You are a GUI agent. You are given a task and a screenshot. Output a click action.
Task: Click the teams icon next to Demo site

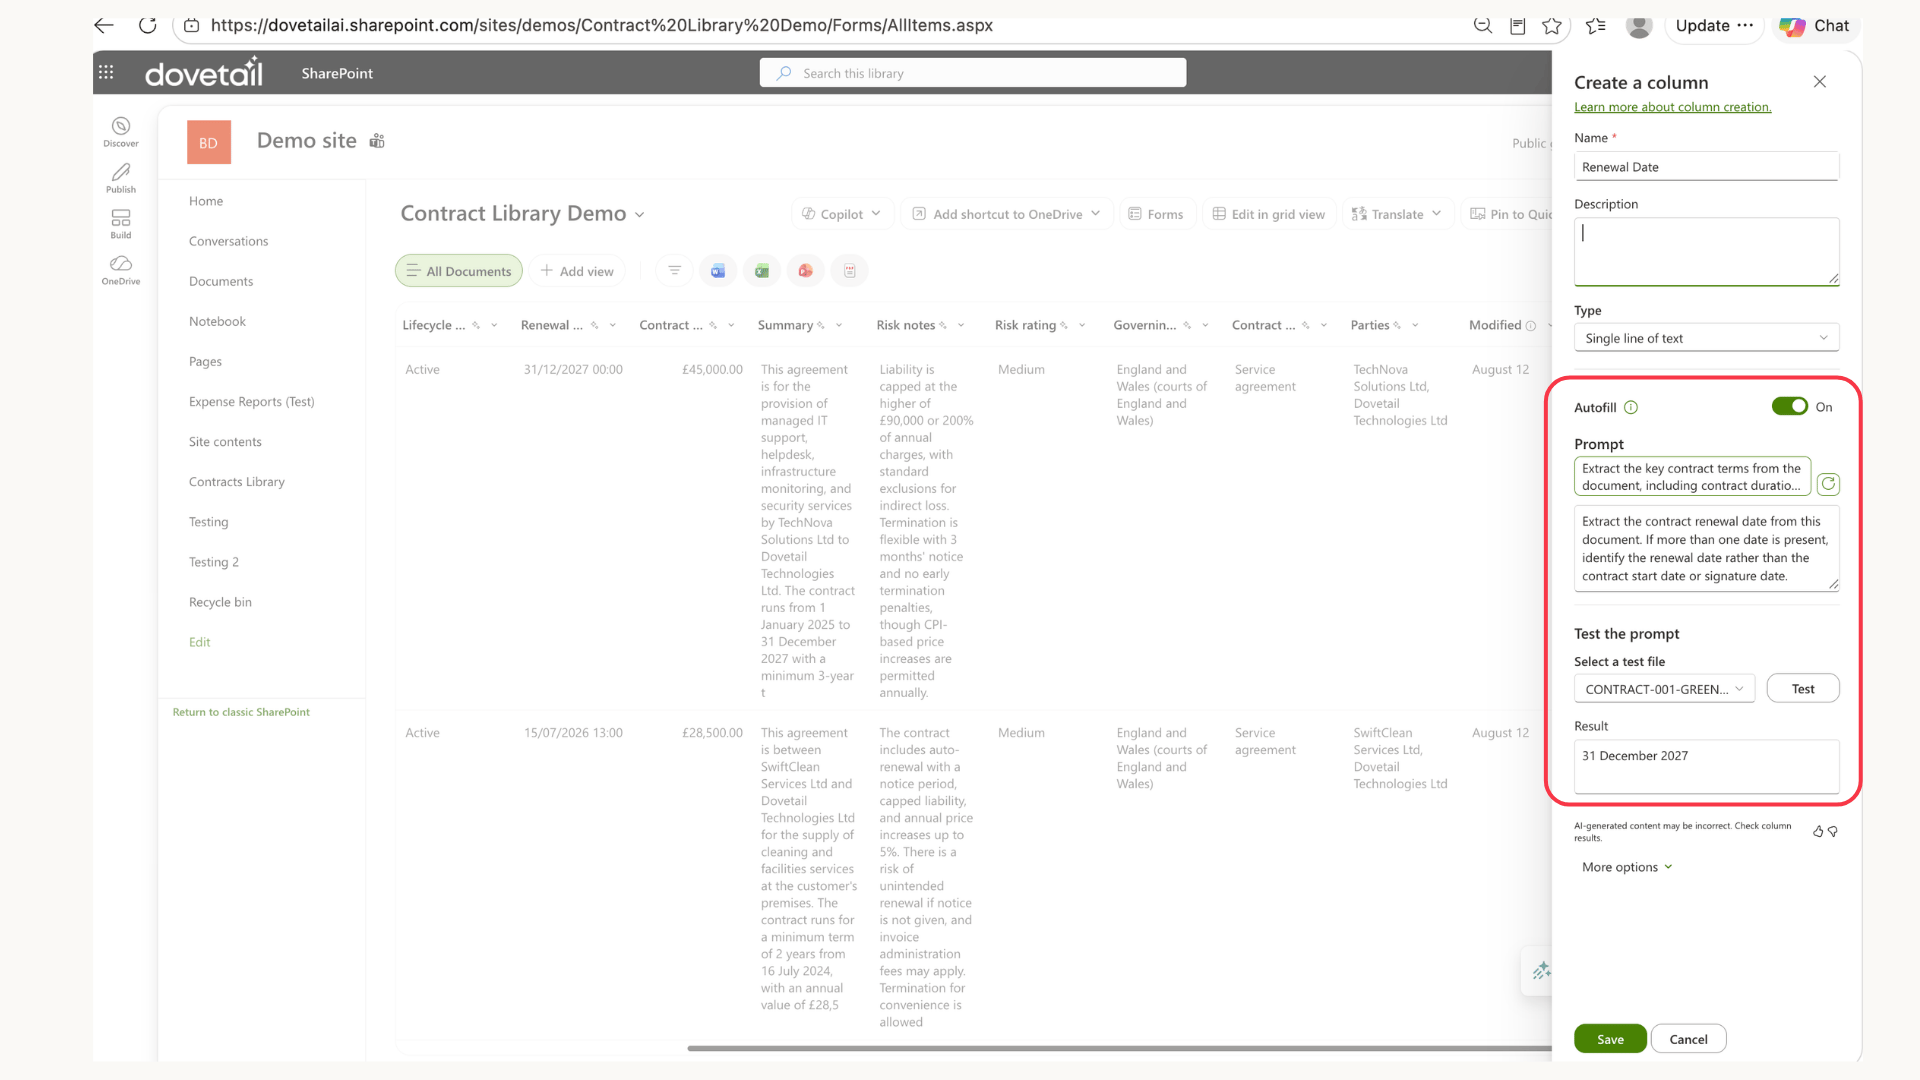pyautogui.click(x=377, y=141)
